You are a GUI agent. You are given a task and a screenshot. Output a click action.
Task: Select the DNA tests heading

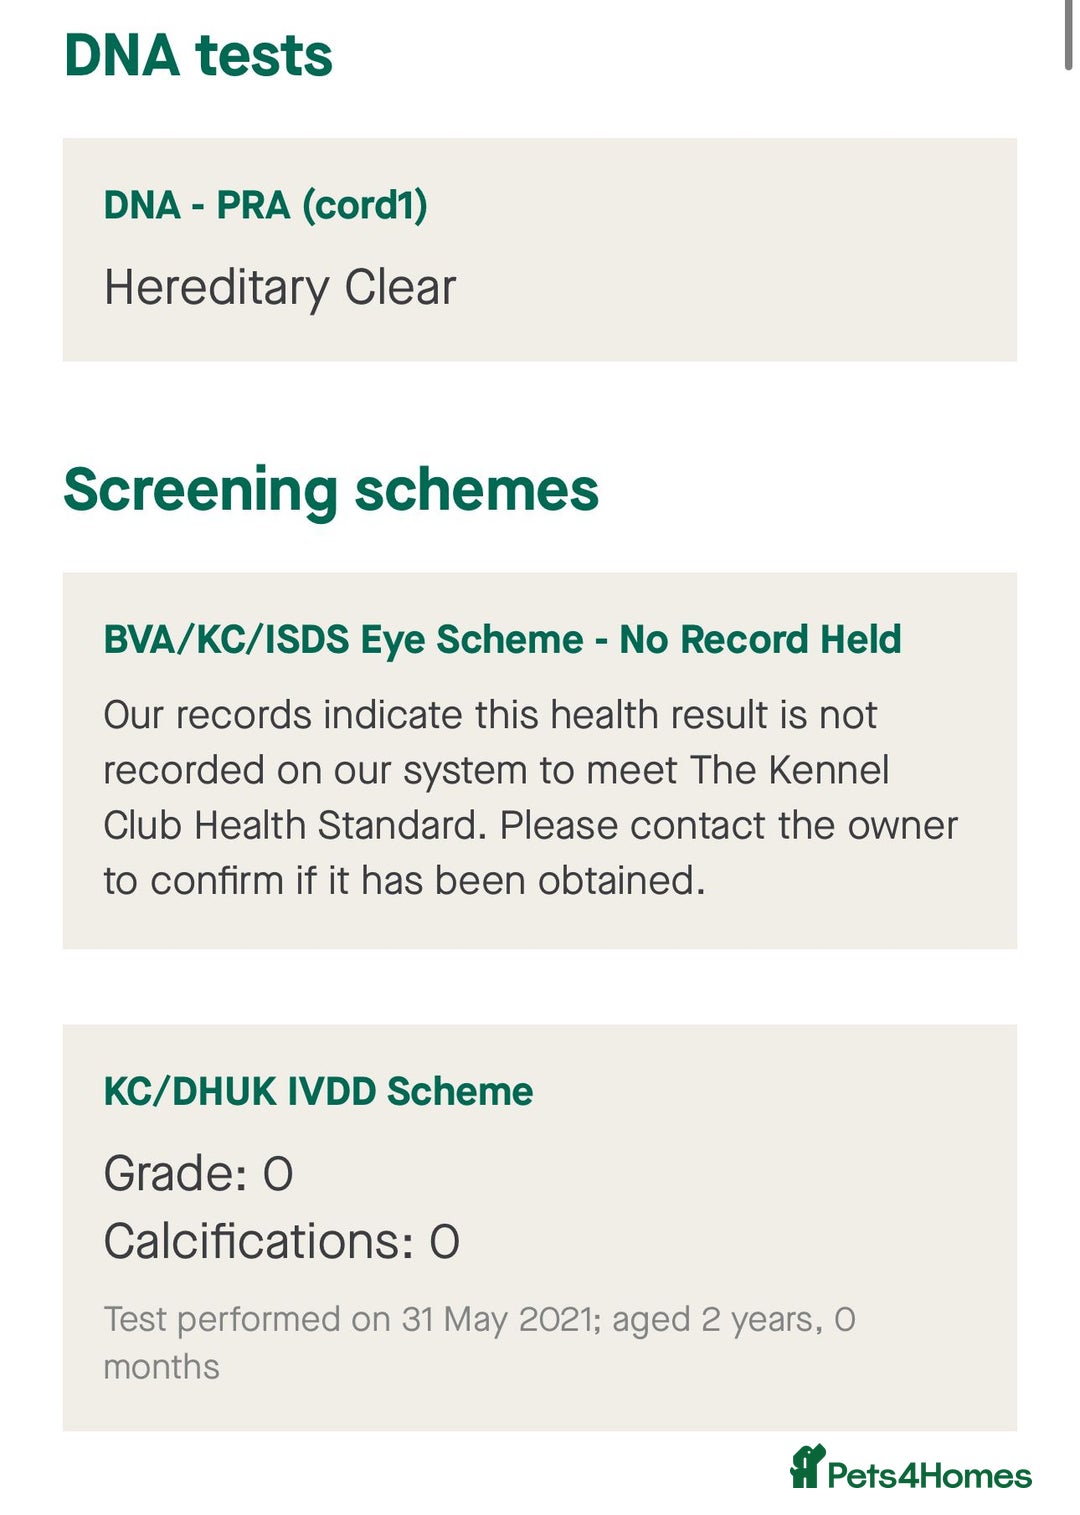point(198,55)
